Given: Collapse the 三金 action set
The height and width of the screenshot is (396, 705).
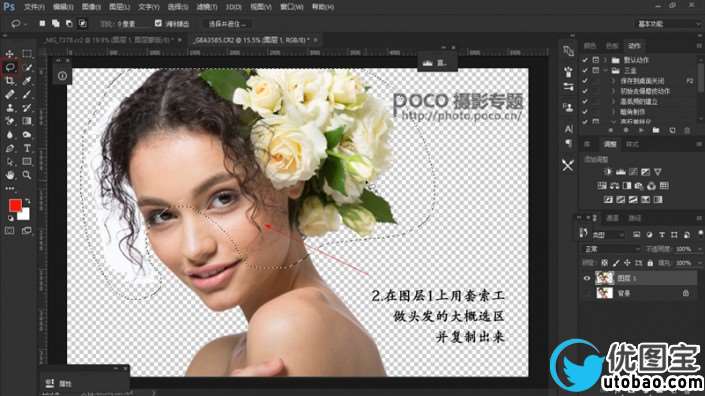Looking at the screenshot, I should tap(605, 71).
